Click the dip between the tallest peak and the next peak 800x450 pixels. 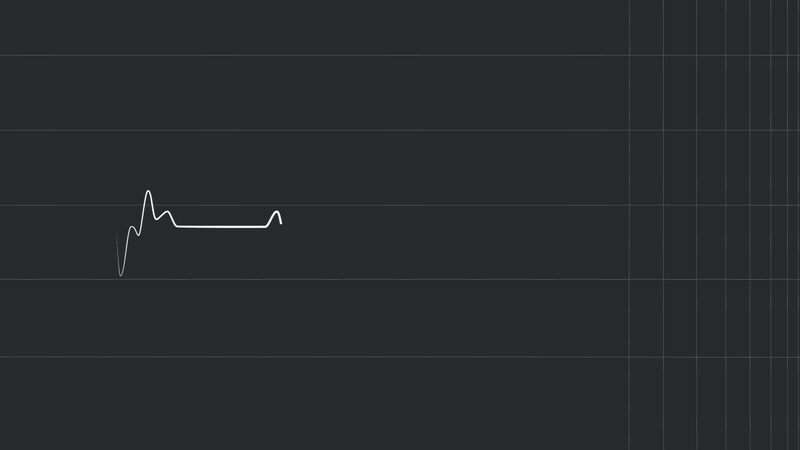tap(156, 218)
